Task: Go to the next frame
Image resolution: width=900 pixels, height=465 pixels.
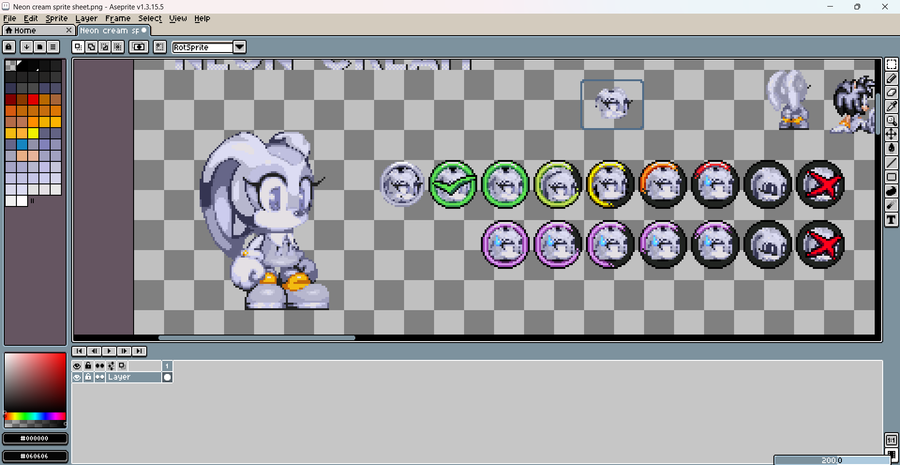Action: 124,351
